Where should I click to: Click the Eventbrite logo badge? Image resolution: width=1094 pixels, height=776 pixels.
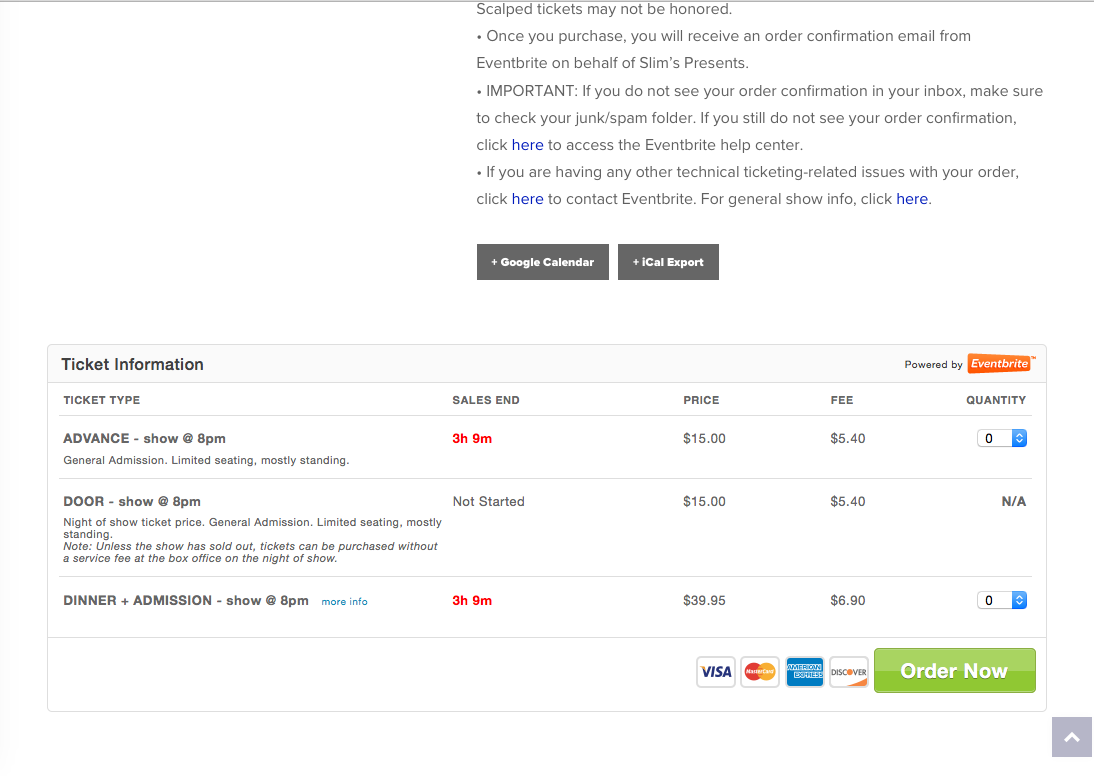coord(1000,364)
